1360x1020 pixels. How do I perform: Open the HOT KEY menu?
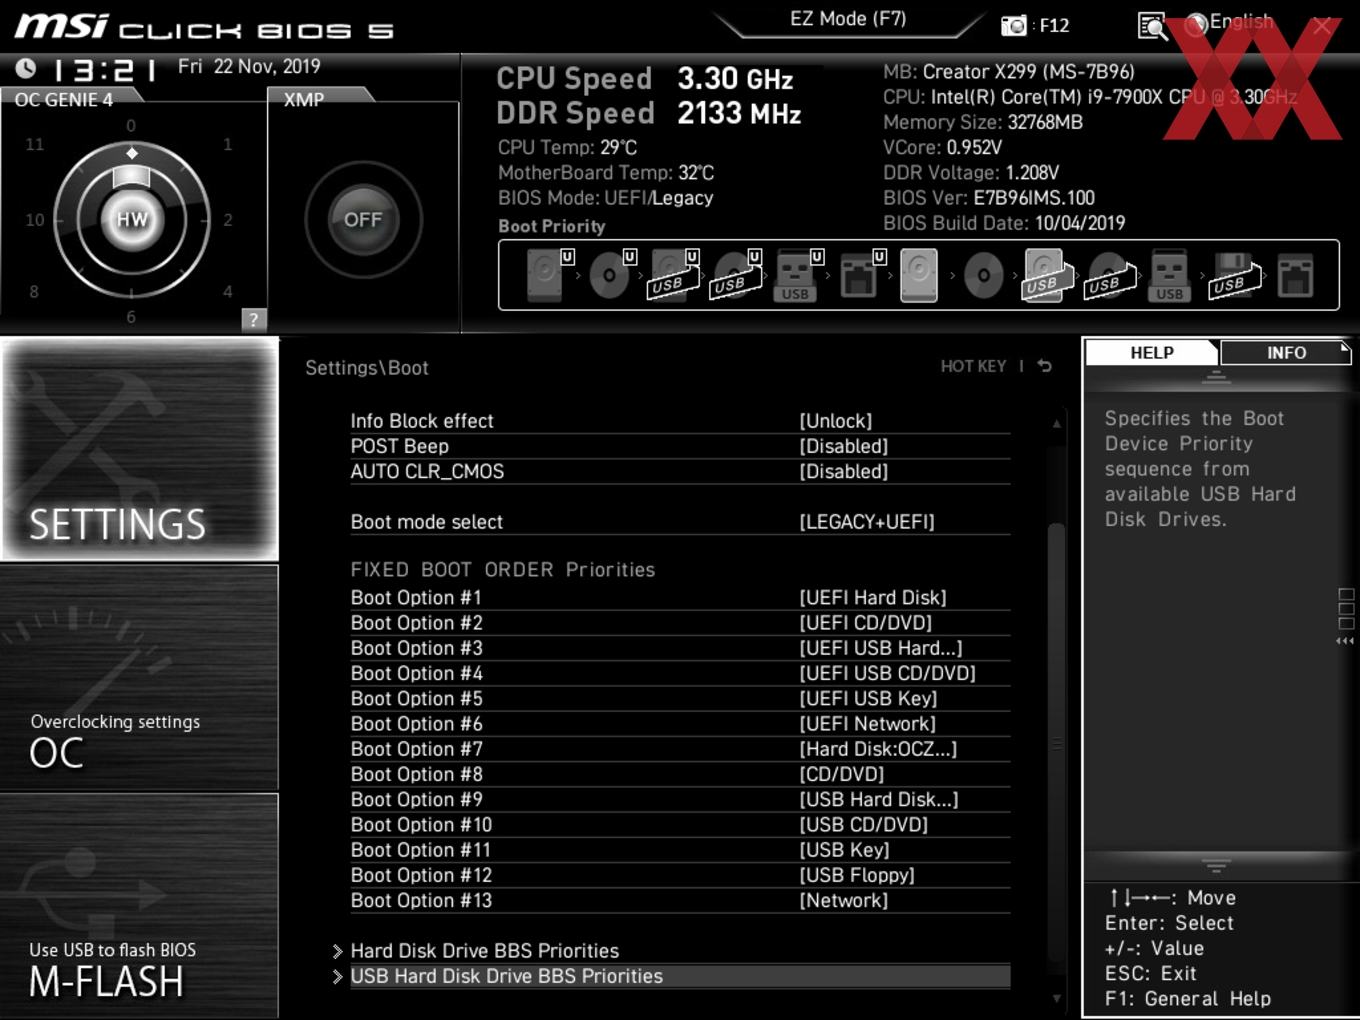click(x=973, y=366)
